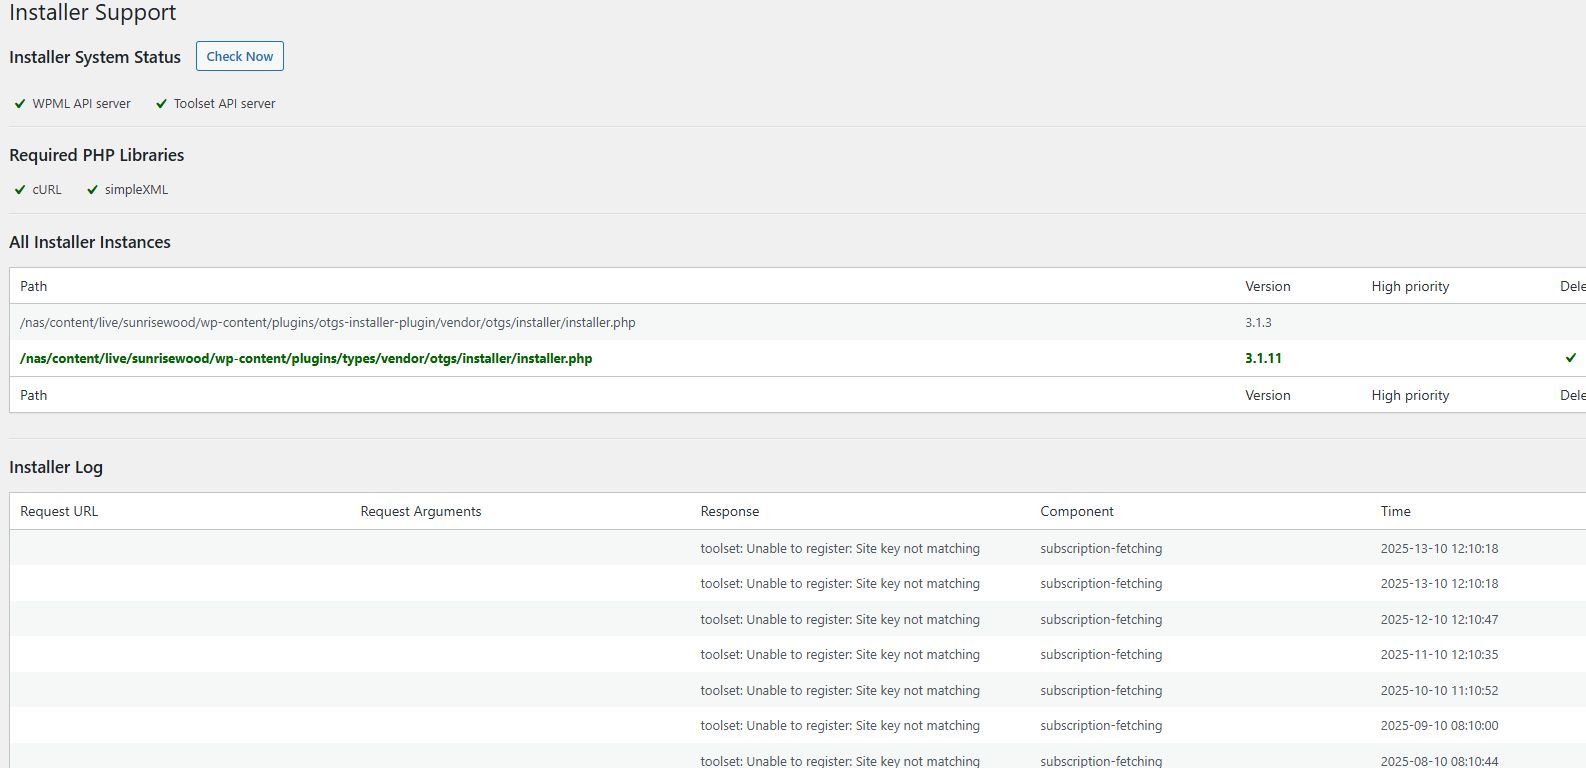The width and height of the screenshot is (1586, 768).
Task: Click version number 3.1.3
Action: point(1258,322)
